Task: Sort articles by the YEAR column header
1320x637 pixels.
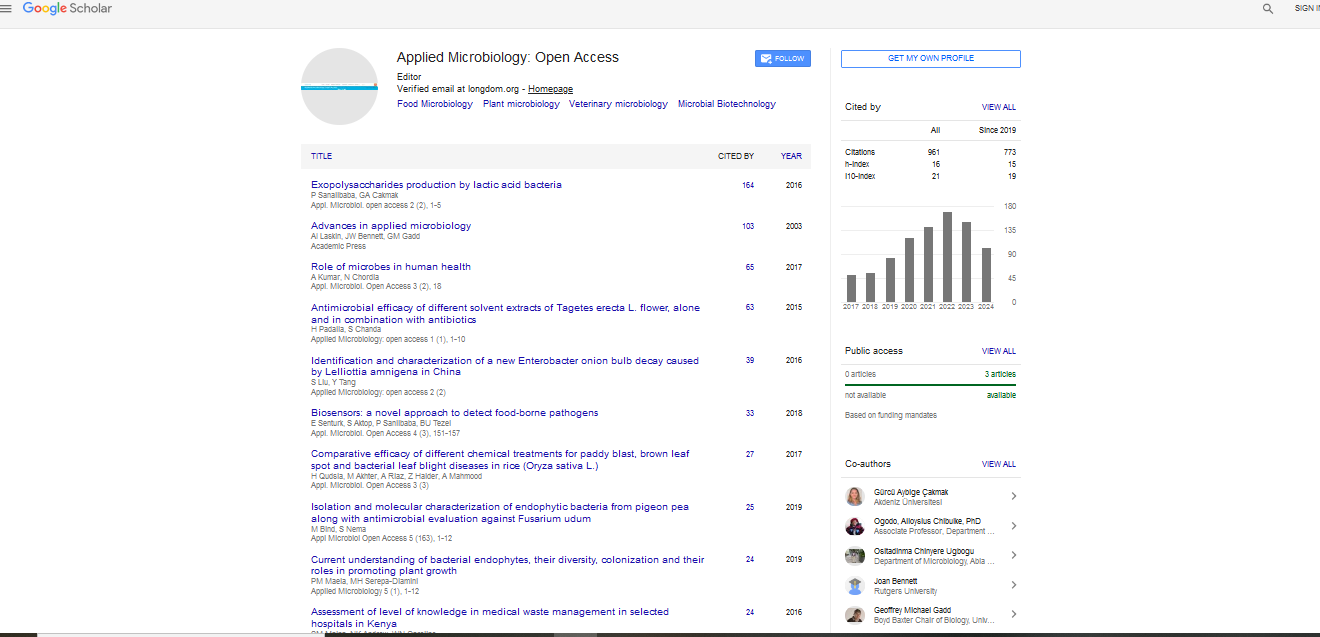Action: 791,156
